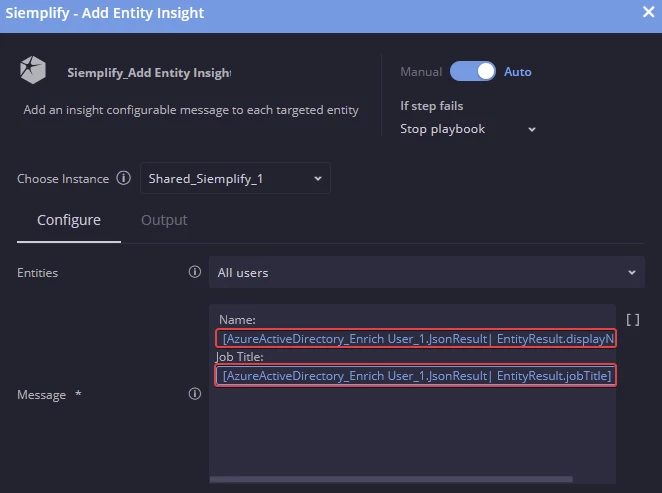Image resolution: width=662 pixels, height=493 pixels.
Task: Click the Siemplify_Add Entity Insight step name
Action: pyautogui.click(x=149, y=73)
